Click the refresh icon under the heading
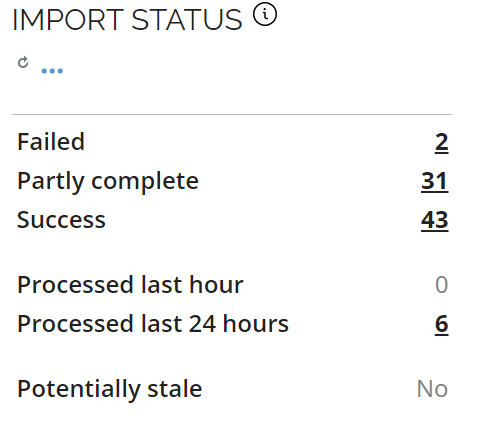Image resolution: width=478 pixels, height=424 pixels. click(x=23, y=62)
